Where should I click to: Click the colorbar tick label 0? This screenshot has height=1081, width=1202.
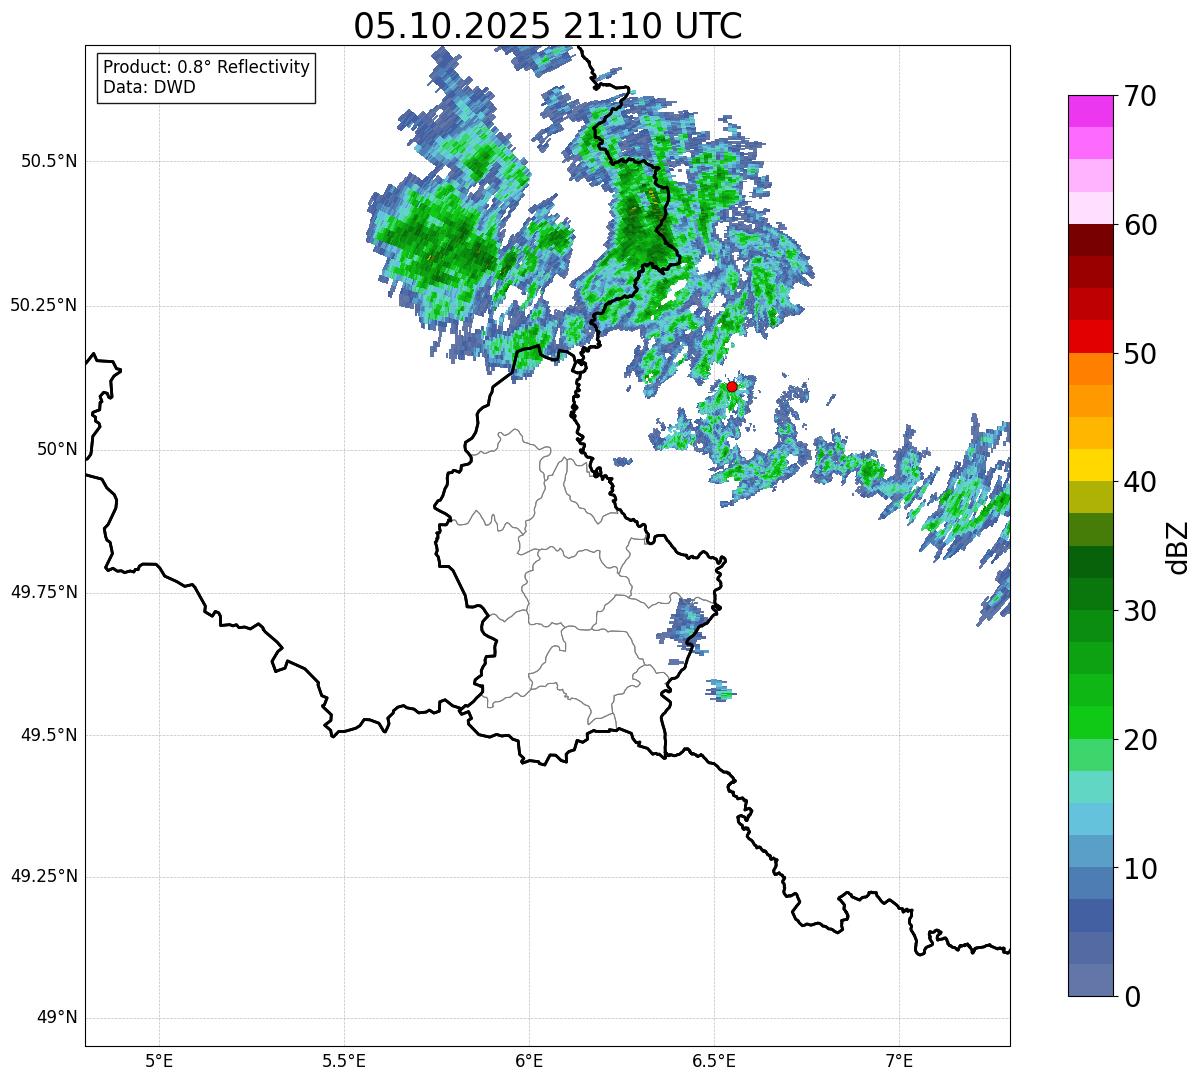click(1132, 997)
